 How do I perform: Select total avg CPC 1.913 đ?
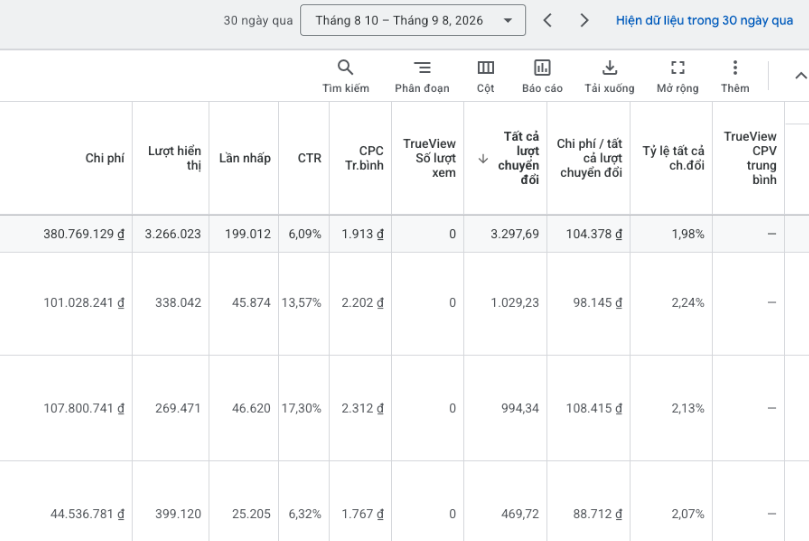[x=363, y=234]
